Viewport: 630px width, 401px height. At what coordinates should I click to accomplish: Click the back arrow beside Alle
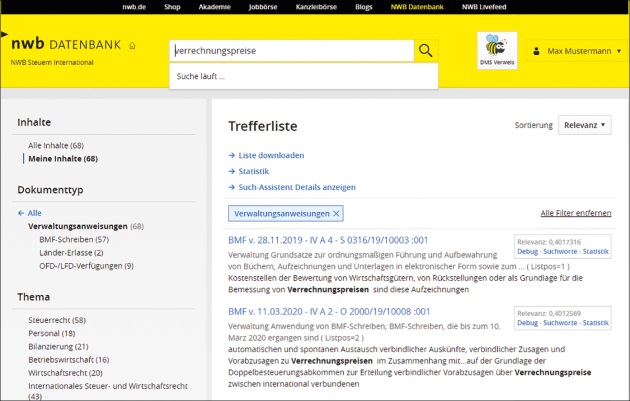(21, 213)
